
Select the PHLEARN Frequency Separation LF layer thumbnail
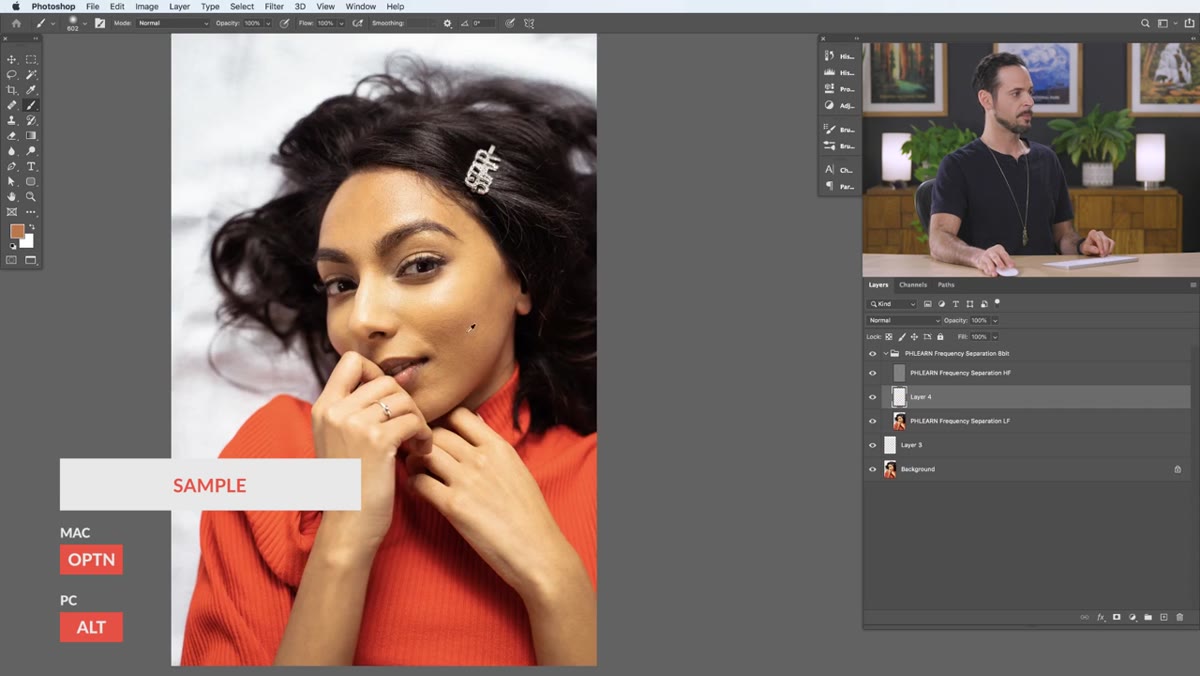pos(899,421)
